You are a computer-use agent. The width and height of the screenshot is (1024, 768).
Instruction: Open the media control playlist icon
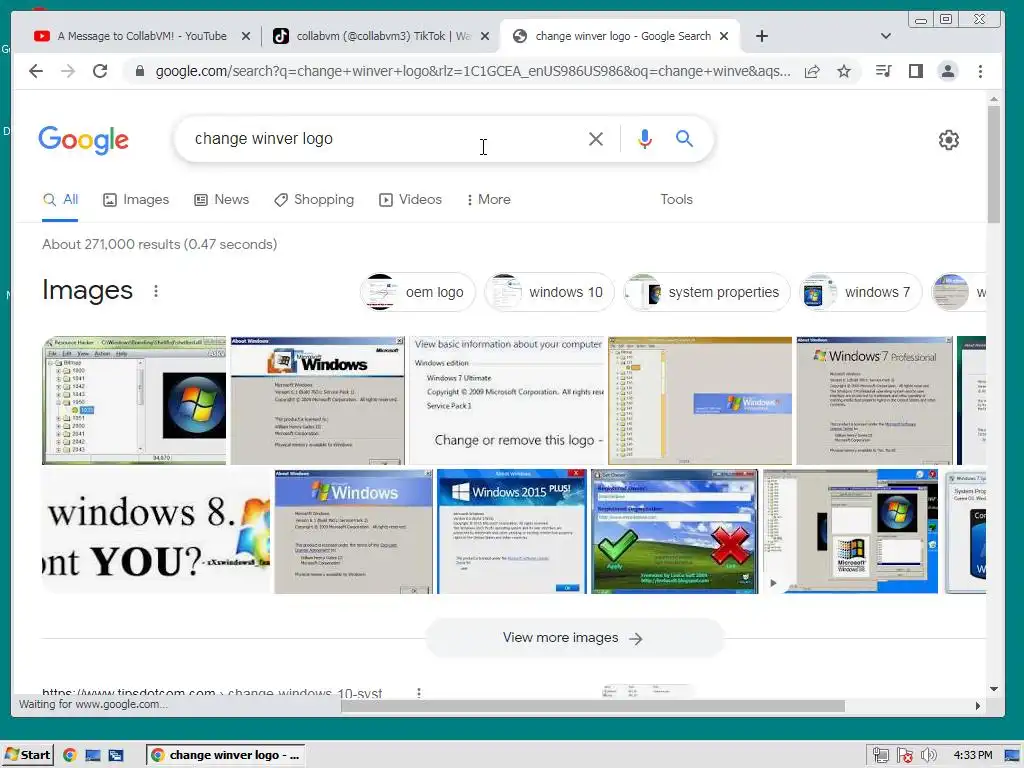884,71
